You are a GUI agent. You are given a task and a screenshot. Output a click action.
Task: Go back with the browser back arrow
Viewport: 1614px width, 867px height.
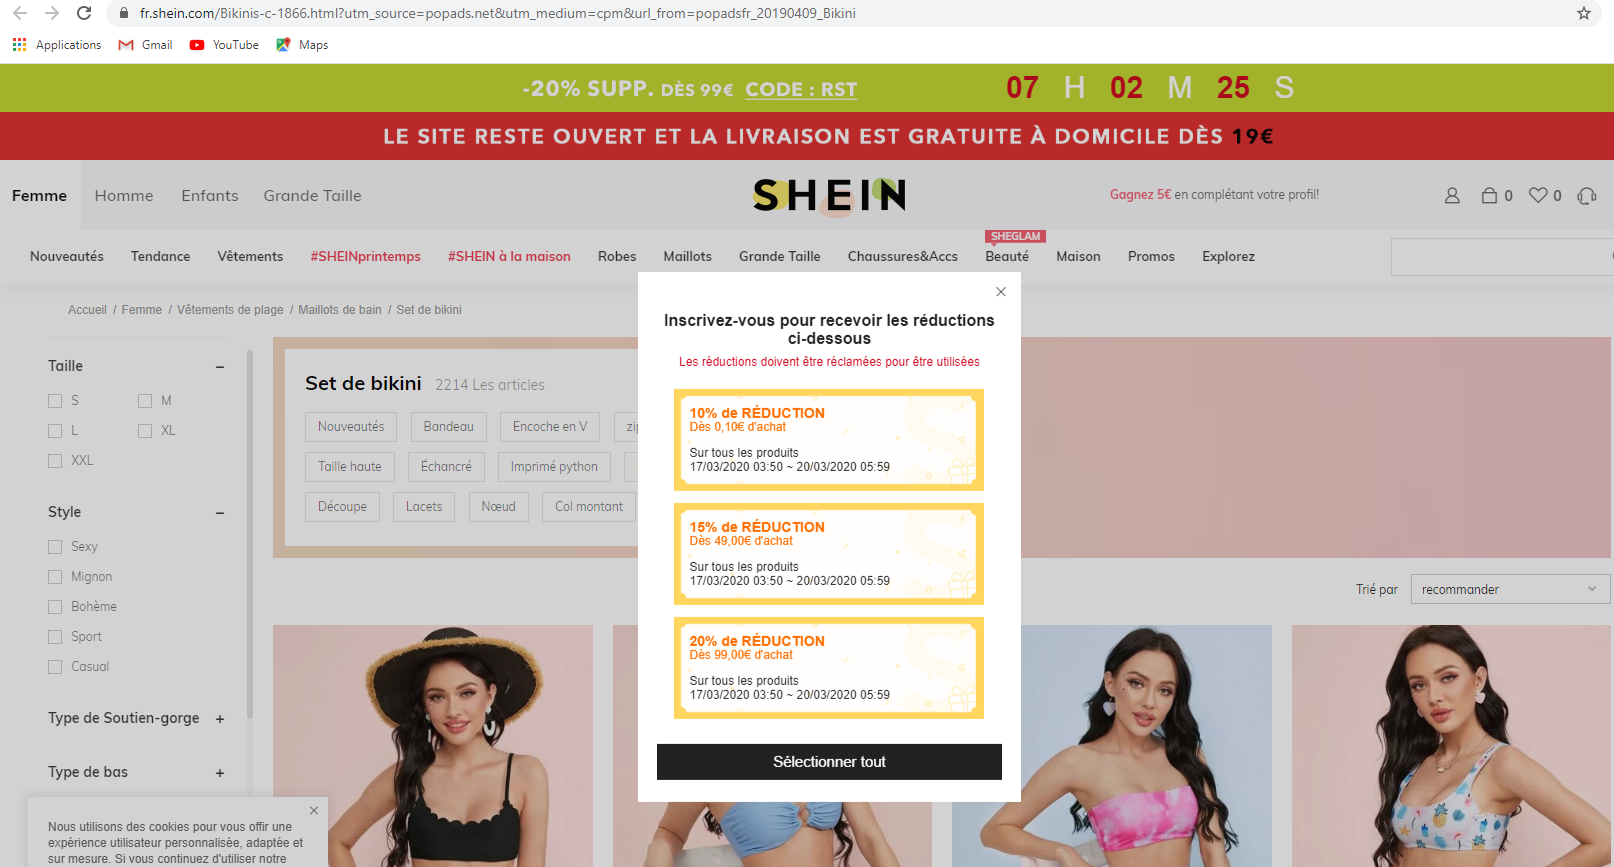20,13
